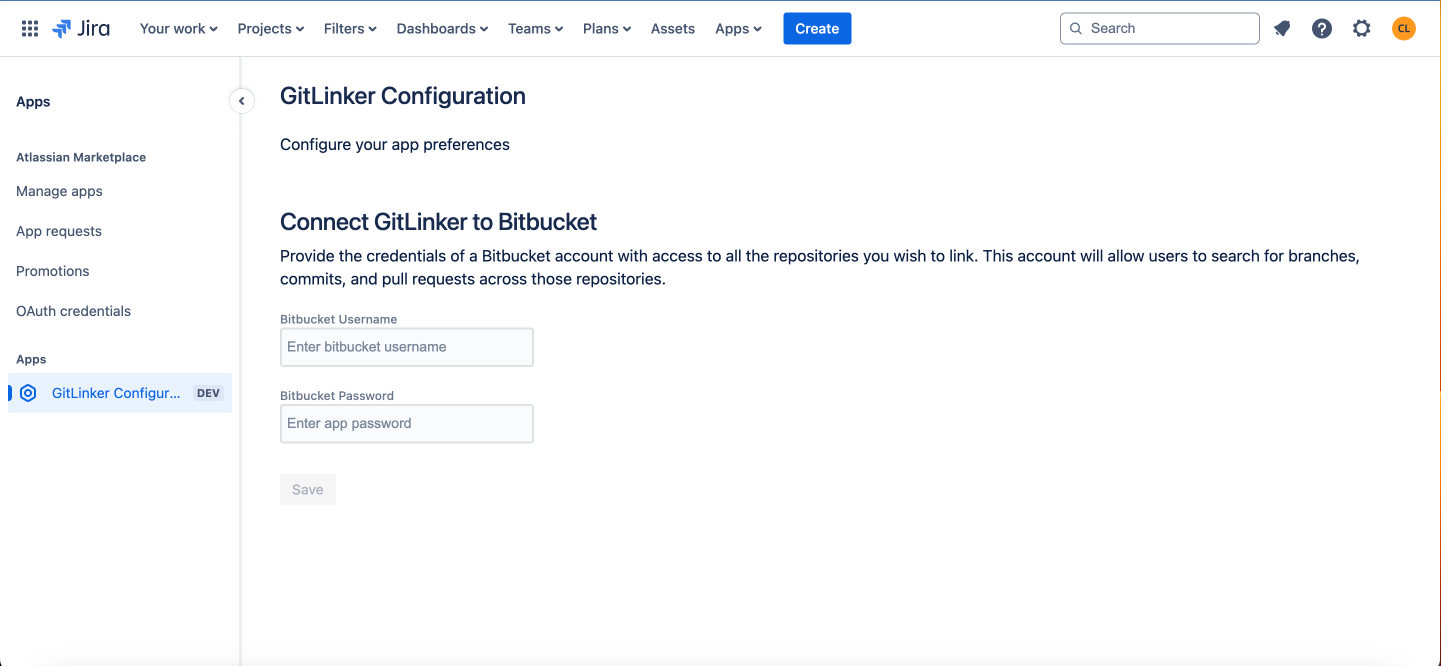Click into the Bitbucket Password field
The height and width of the screenshot is (666, 1441).
(x=406, y=423)
